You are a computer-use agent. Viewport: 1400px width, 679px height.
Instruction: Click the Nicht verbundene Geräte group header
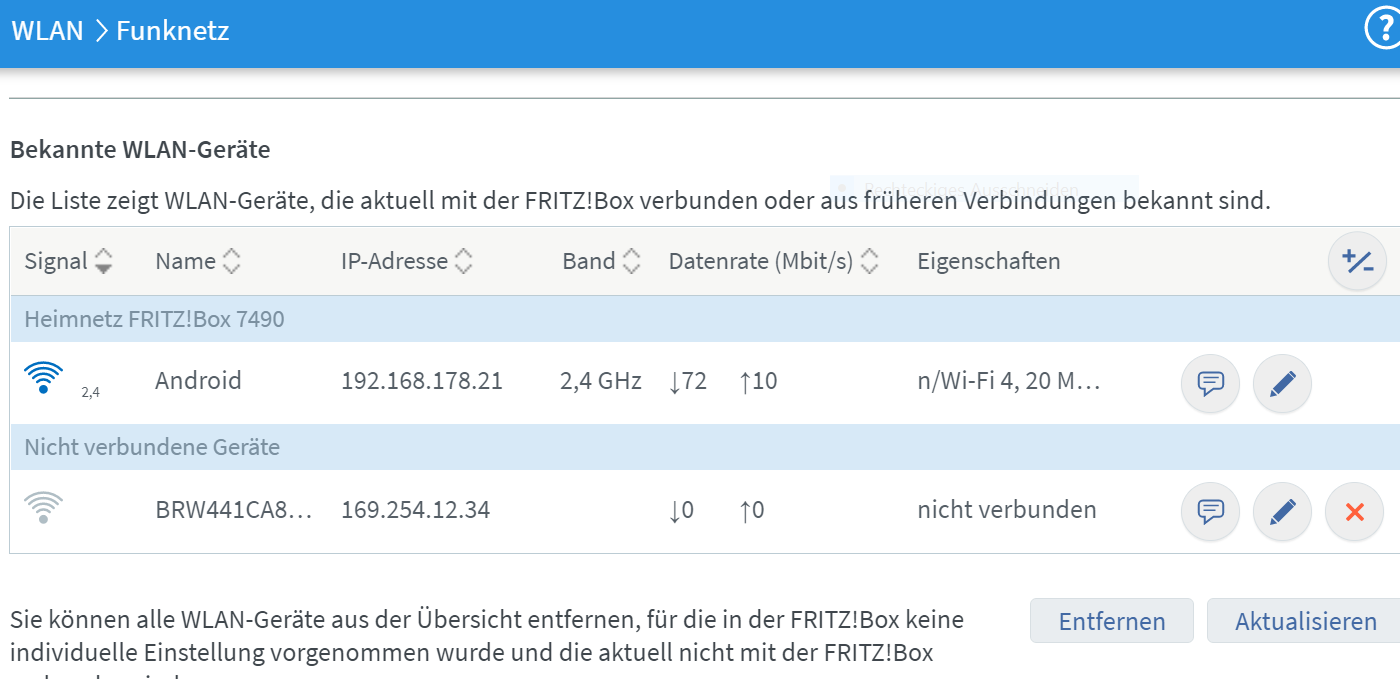pos(704,447)
